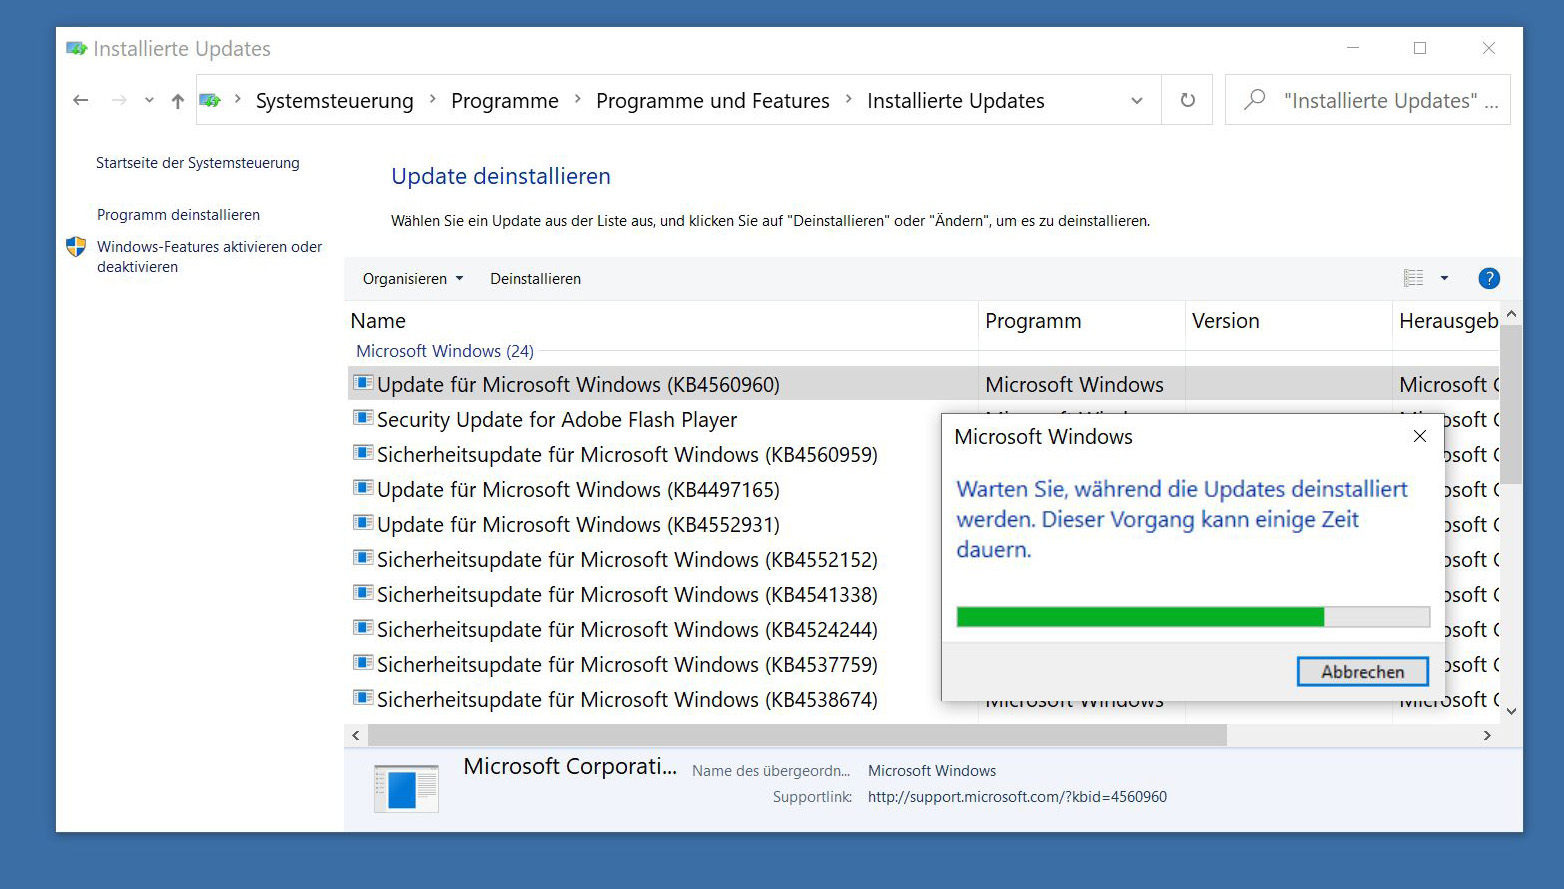Open the Programme und Features breadcrumb

click(713, 101)
